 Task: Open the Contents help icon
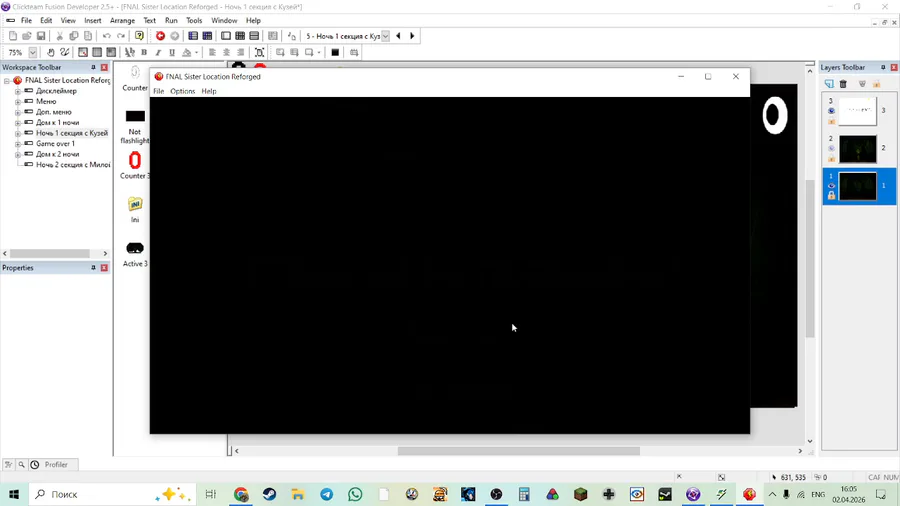pos(139,36)
